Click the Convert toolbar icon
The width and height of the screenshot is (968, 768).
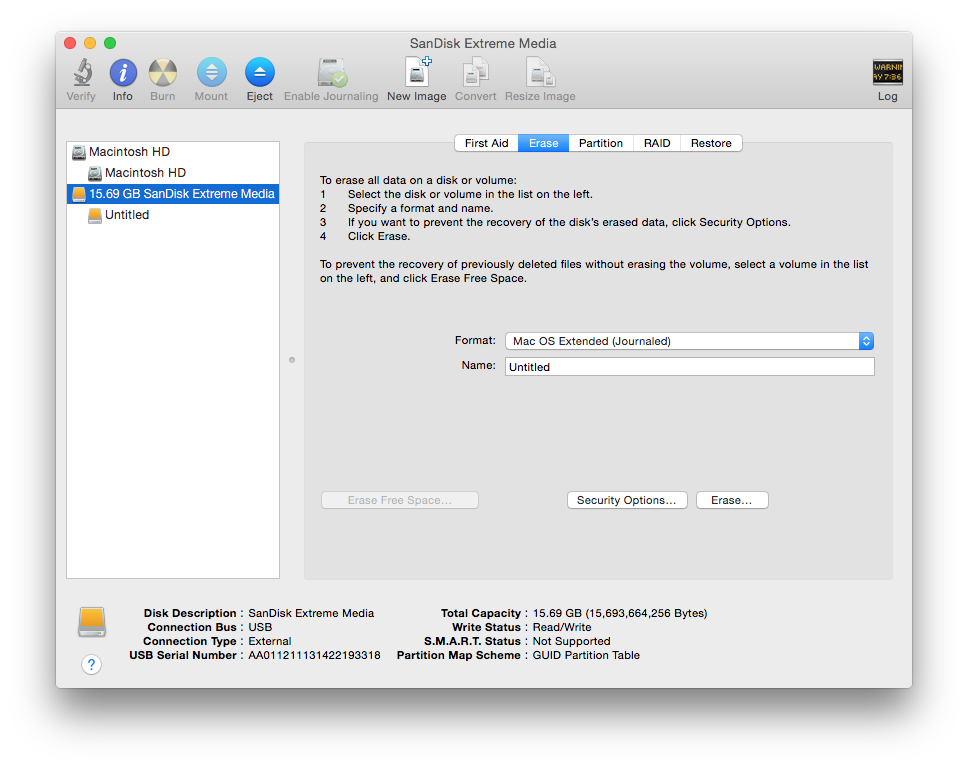tap(475, 73)
